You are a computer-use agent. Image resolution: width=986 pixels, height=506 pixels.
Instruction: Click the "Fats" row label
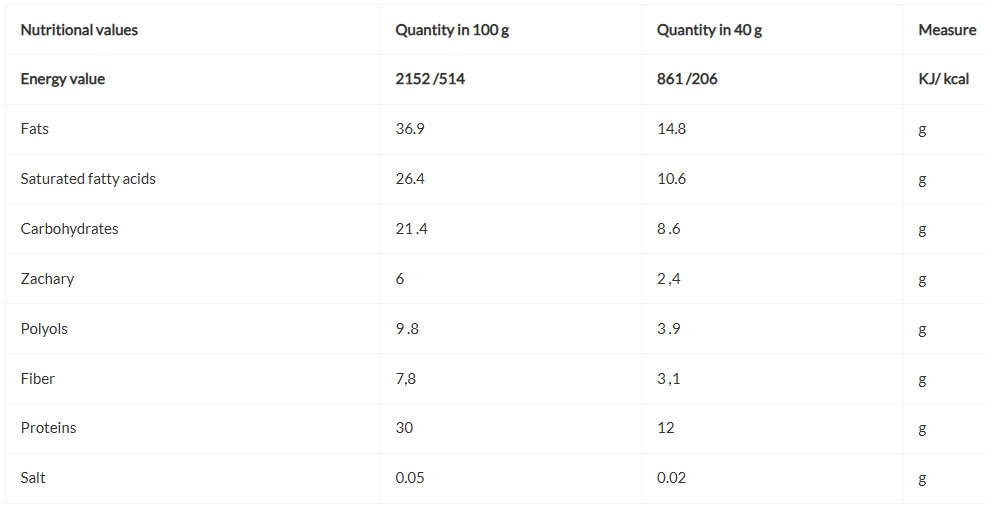click(35, 129)
